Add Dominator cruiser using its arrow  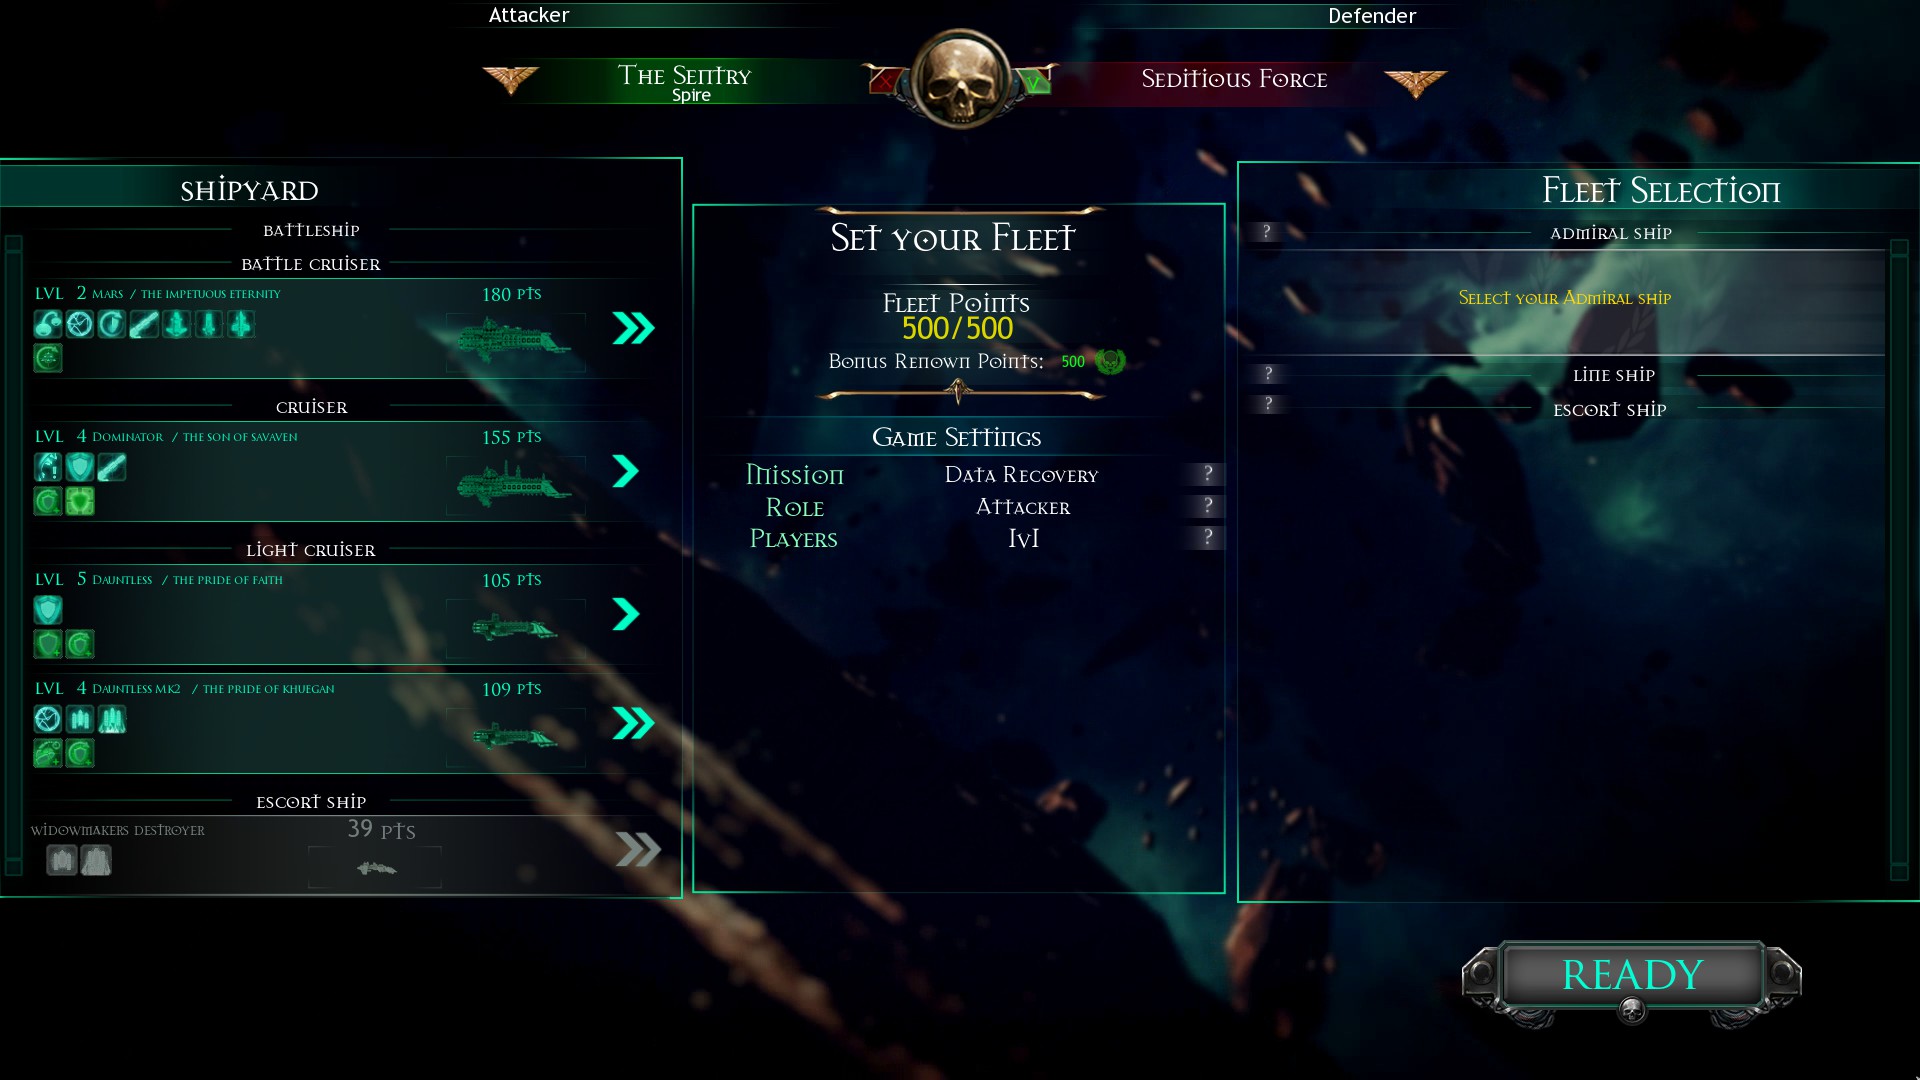tap(626, 471)
